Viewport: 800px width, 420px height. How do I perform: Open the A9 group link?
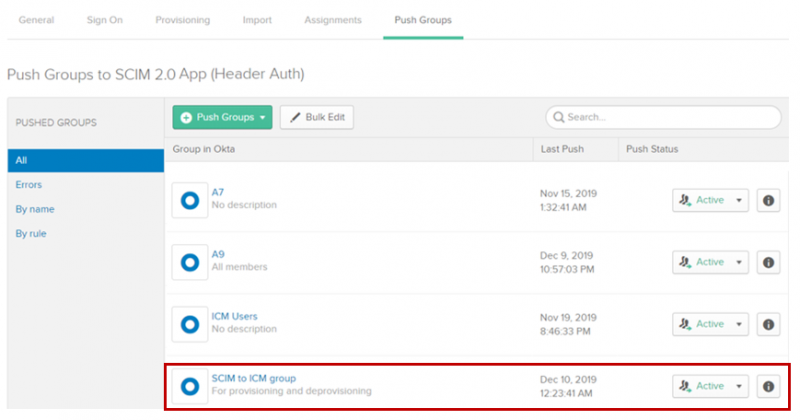[218, 254]
